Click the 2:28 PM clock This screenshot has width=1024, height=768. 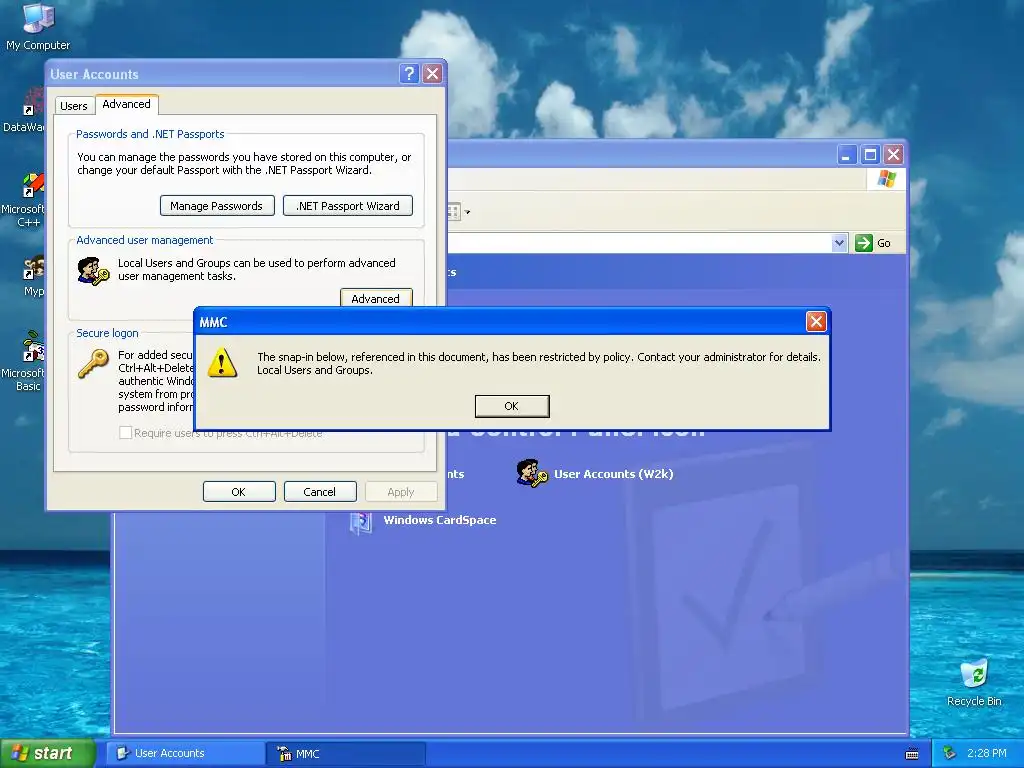987,753
